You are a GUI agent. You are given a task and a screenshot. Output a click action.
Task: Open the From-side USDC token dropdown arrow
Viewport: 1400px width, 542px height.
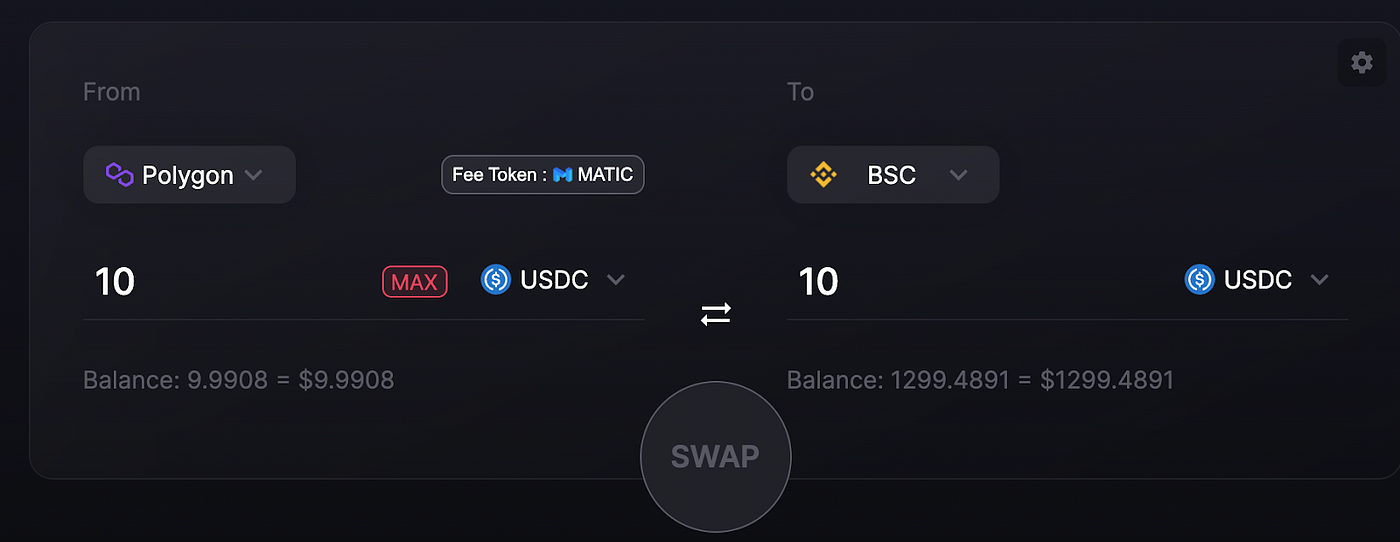[616, 280]
